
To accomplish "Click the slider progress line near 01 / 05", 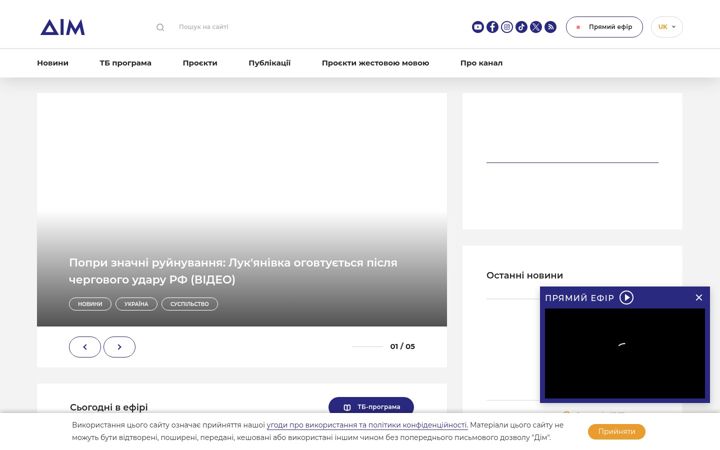I will pyautogui.click(x=367, y=347).
